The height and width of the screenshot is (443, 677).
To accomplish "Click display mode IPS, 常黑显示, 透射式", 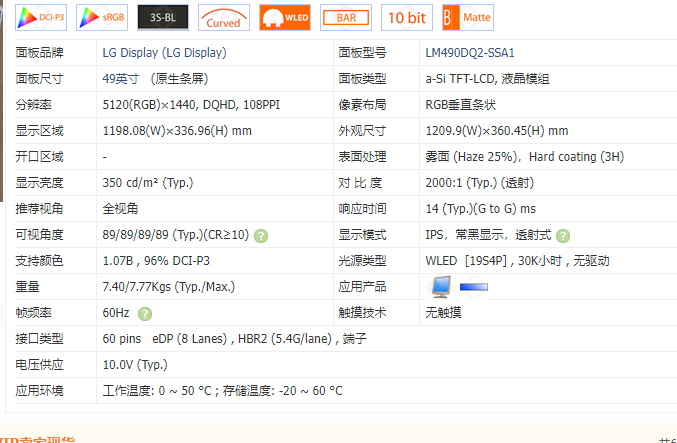I will pyautogui.click(x=488, y=234).
